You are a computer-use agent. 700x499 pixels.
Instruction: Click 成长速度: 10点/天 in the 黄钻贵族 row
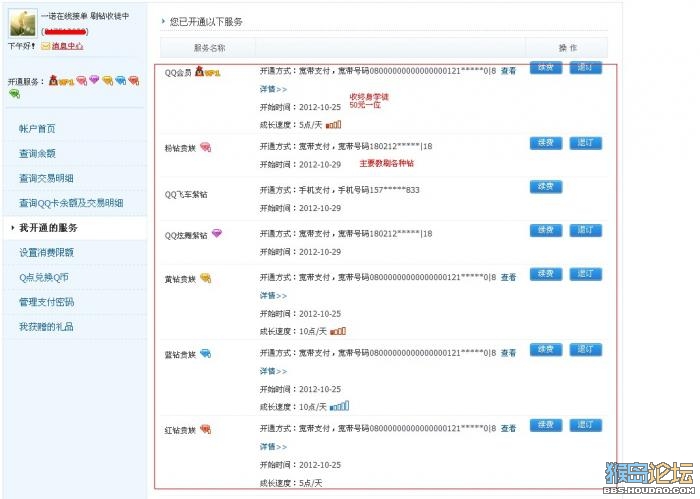[x=293, y=332]
